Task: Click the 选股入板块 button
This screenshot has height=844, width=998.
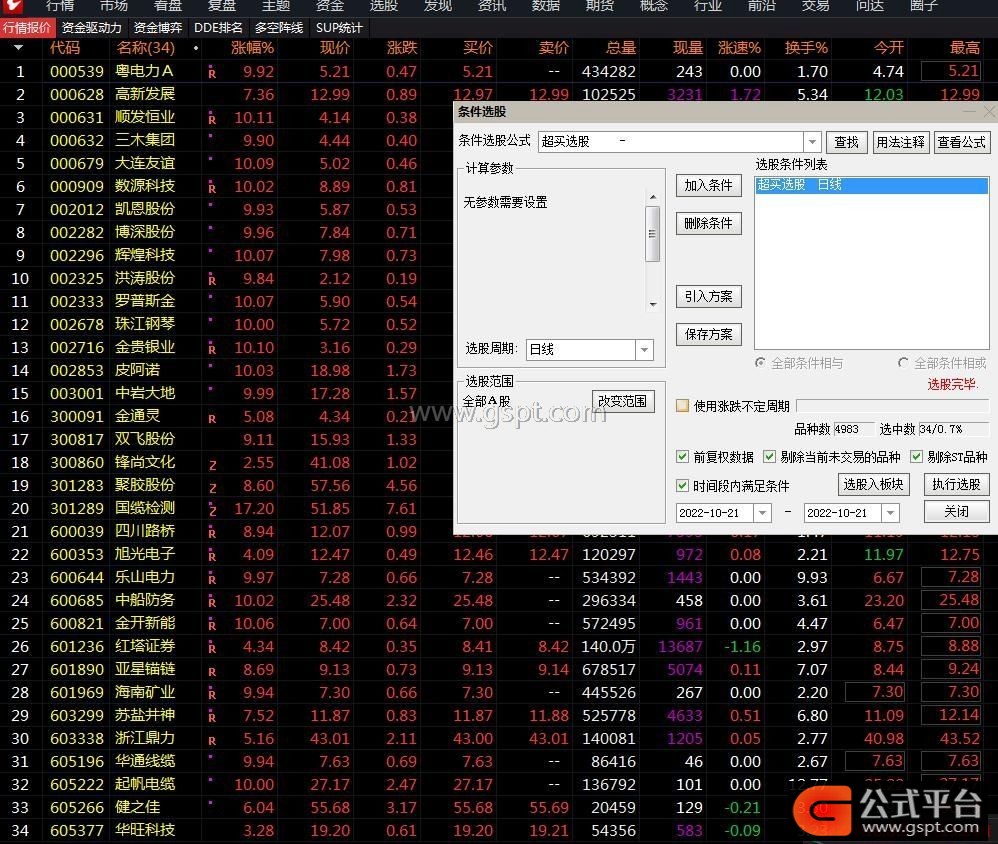Action: point(873,484)
